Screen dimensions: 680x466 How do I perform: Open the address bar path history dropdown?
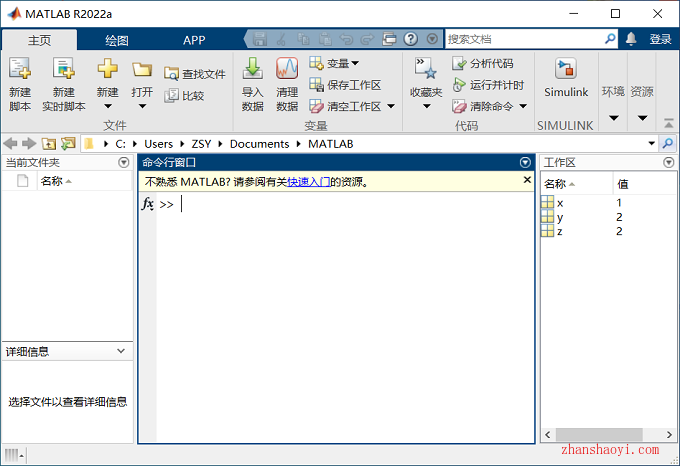click(651, 143)
